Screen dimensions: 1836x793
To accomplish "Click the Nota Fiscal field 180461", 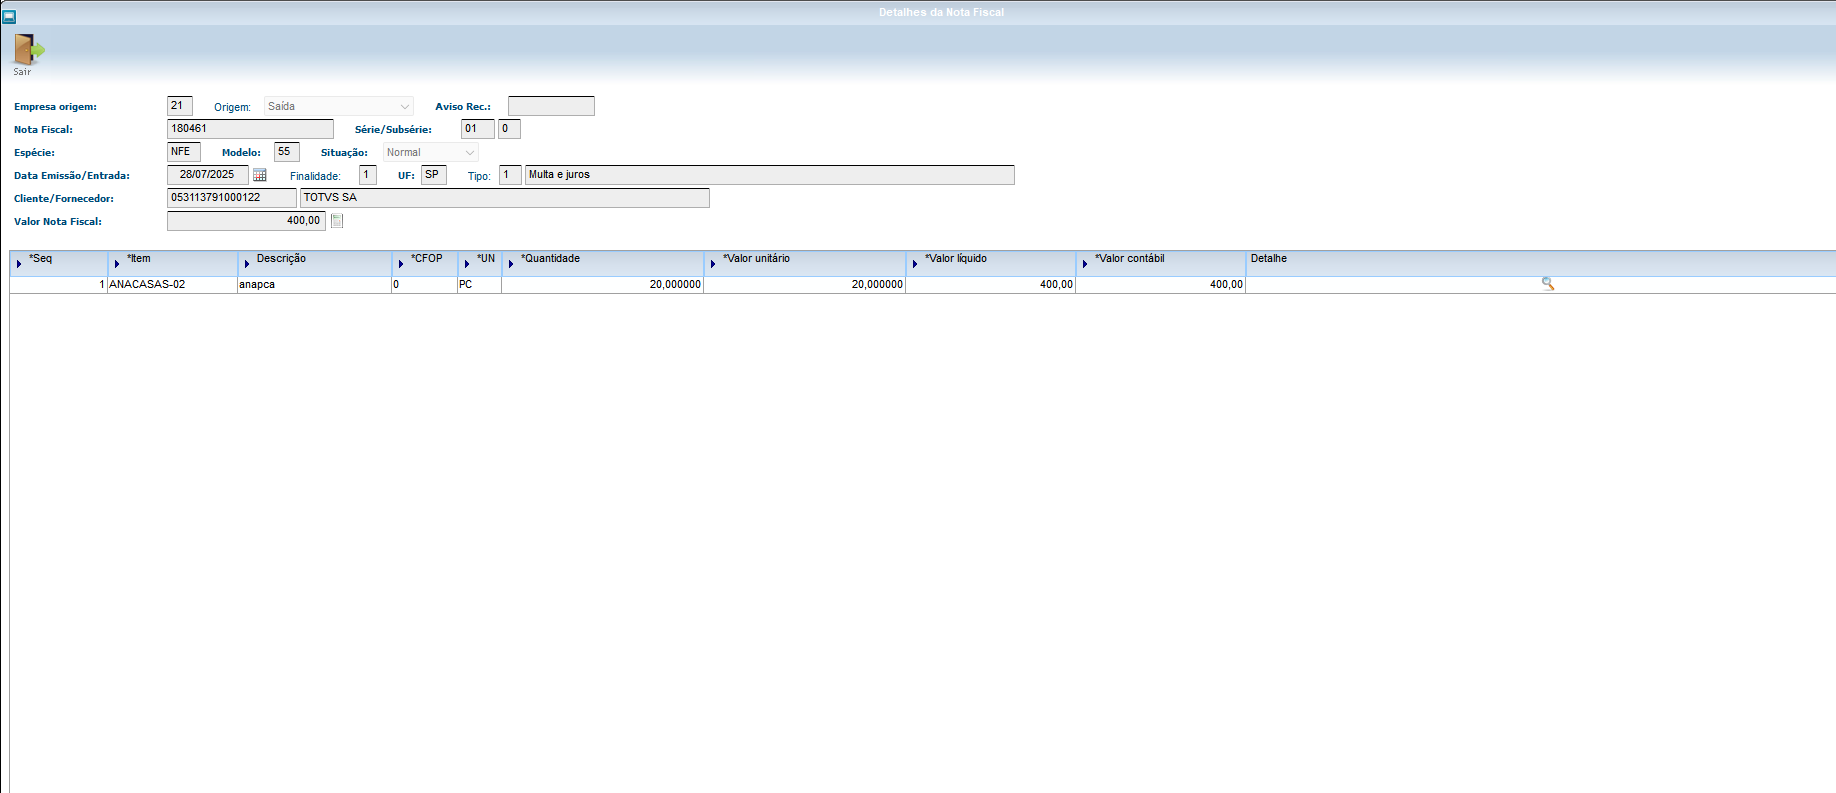I will pos(250,129).
